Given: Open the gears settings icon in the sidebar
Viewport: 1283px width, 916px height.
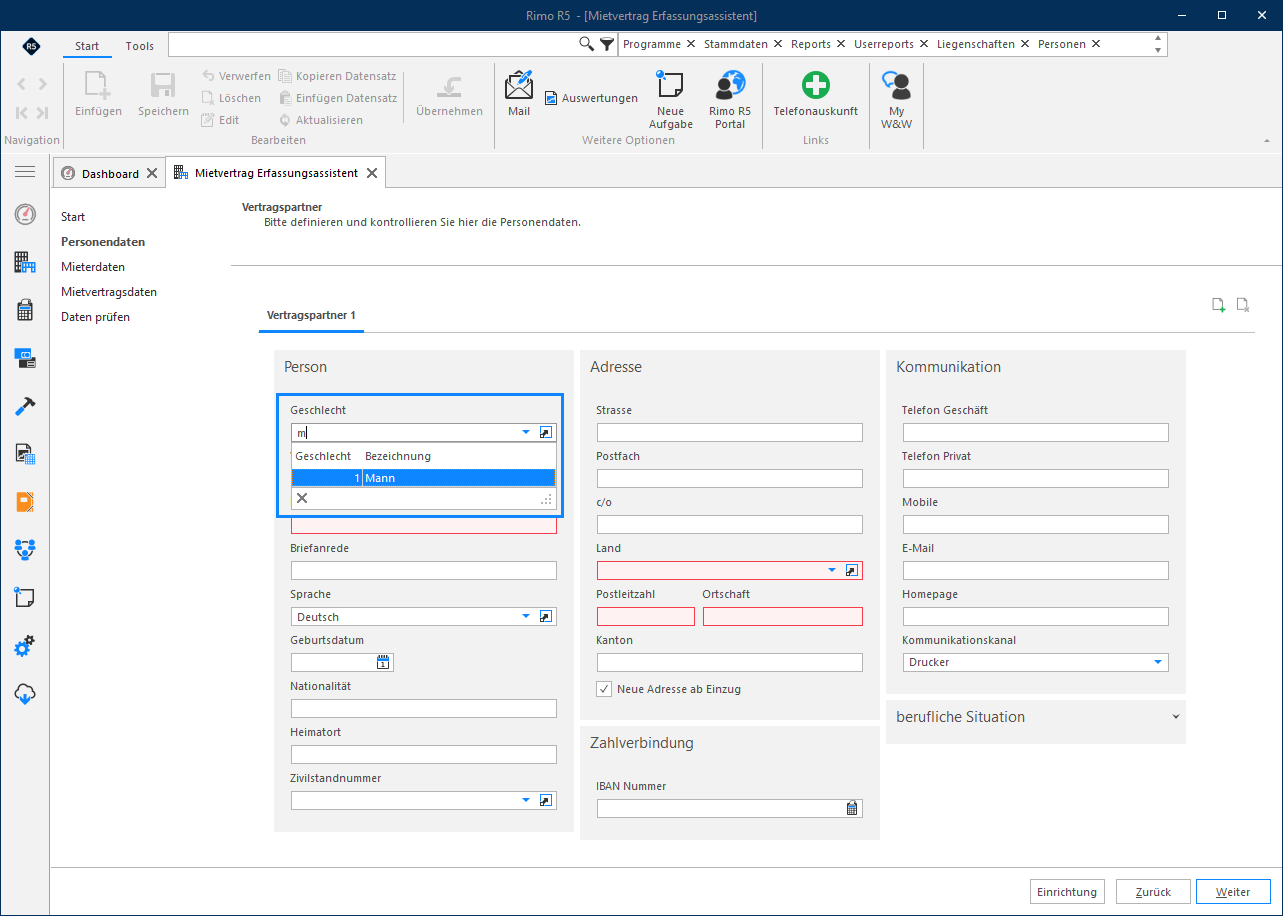Looking at the screenshot, I should (x=25, y=646).
